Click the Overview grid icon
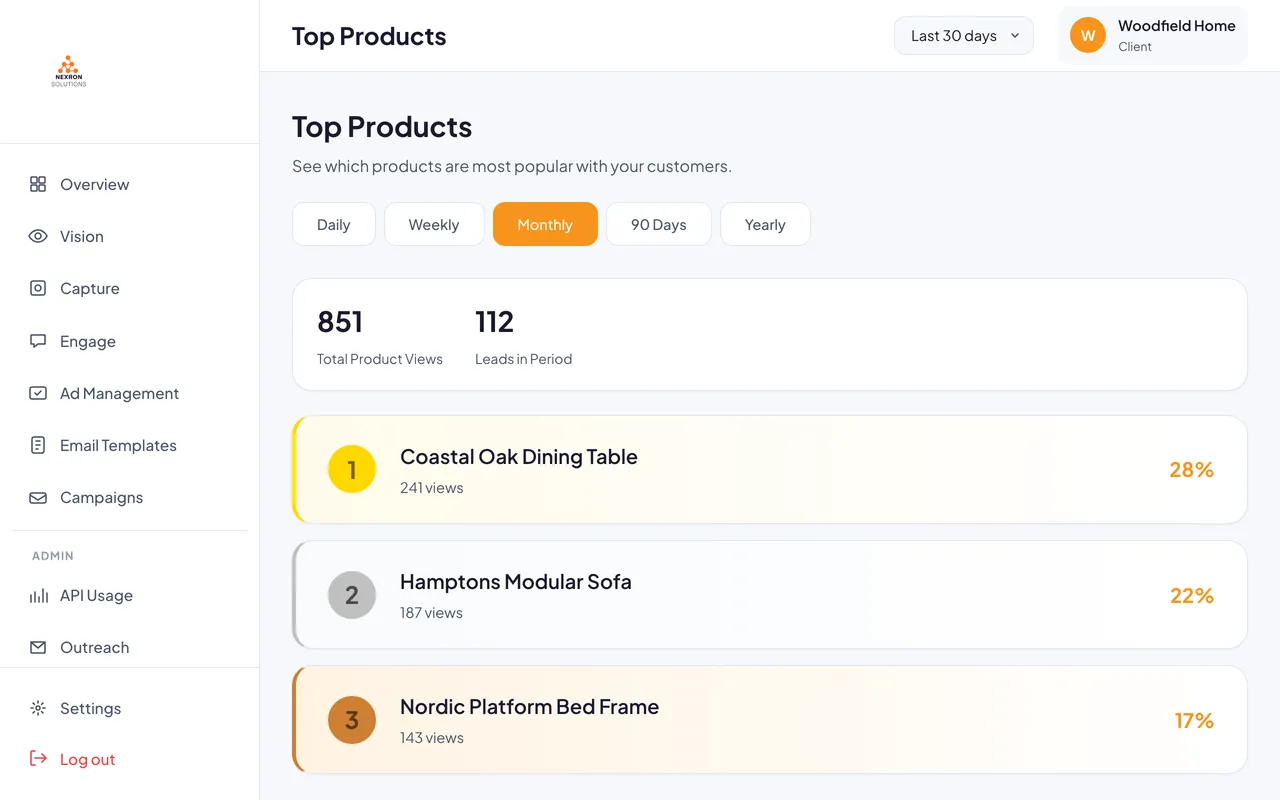The width and height of the screenshot is (1280, 800). point(38,184)
